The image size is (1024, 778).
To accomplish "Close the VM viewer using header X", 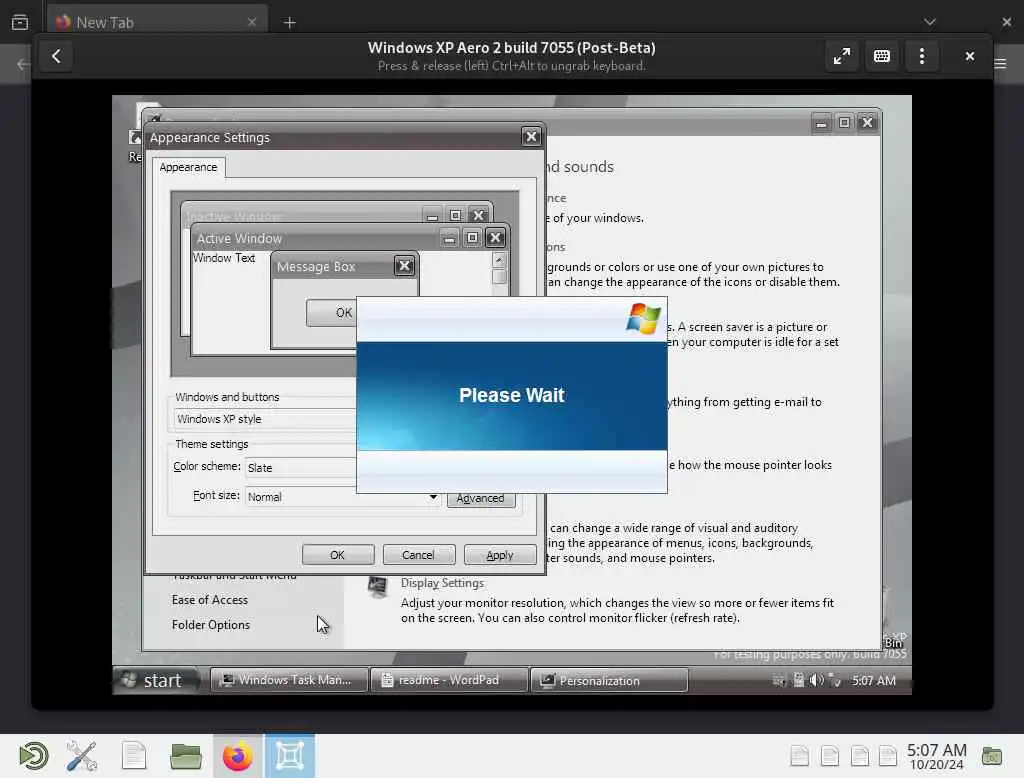I will [970, 57].
